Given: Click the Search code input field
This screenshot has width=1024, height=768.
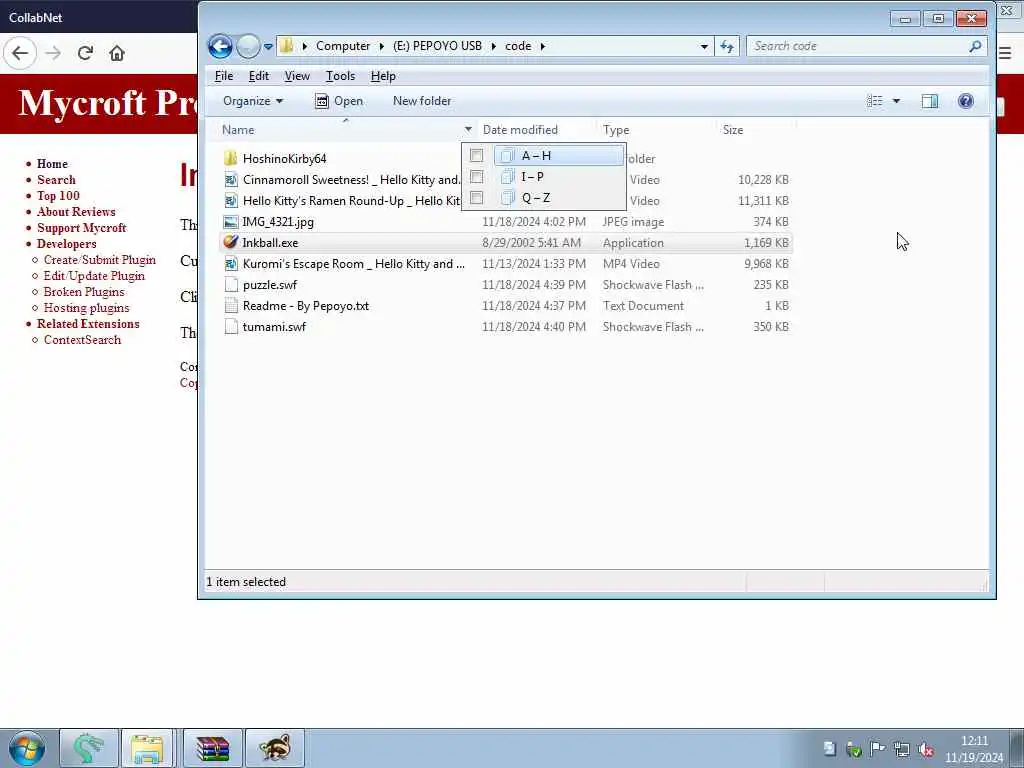Looking at the screenshot, I should (x=857, y=46).
